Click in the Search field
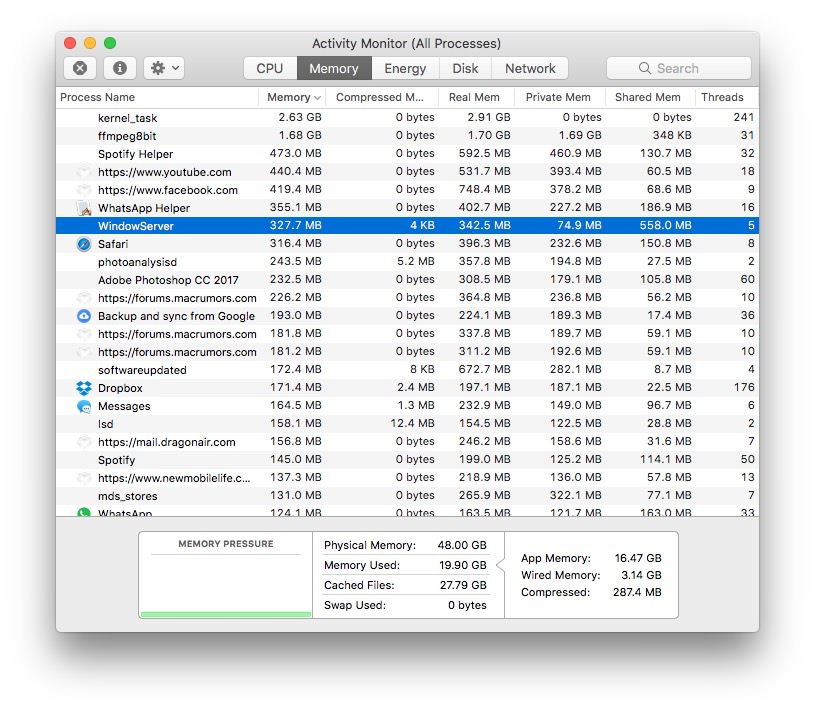The height and width of the screenshot is (712, 815). [678, 68]
